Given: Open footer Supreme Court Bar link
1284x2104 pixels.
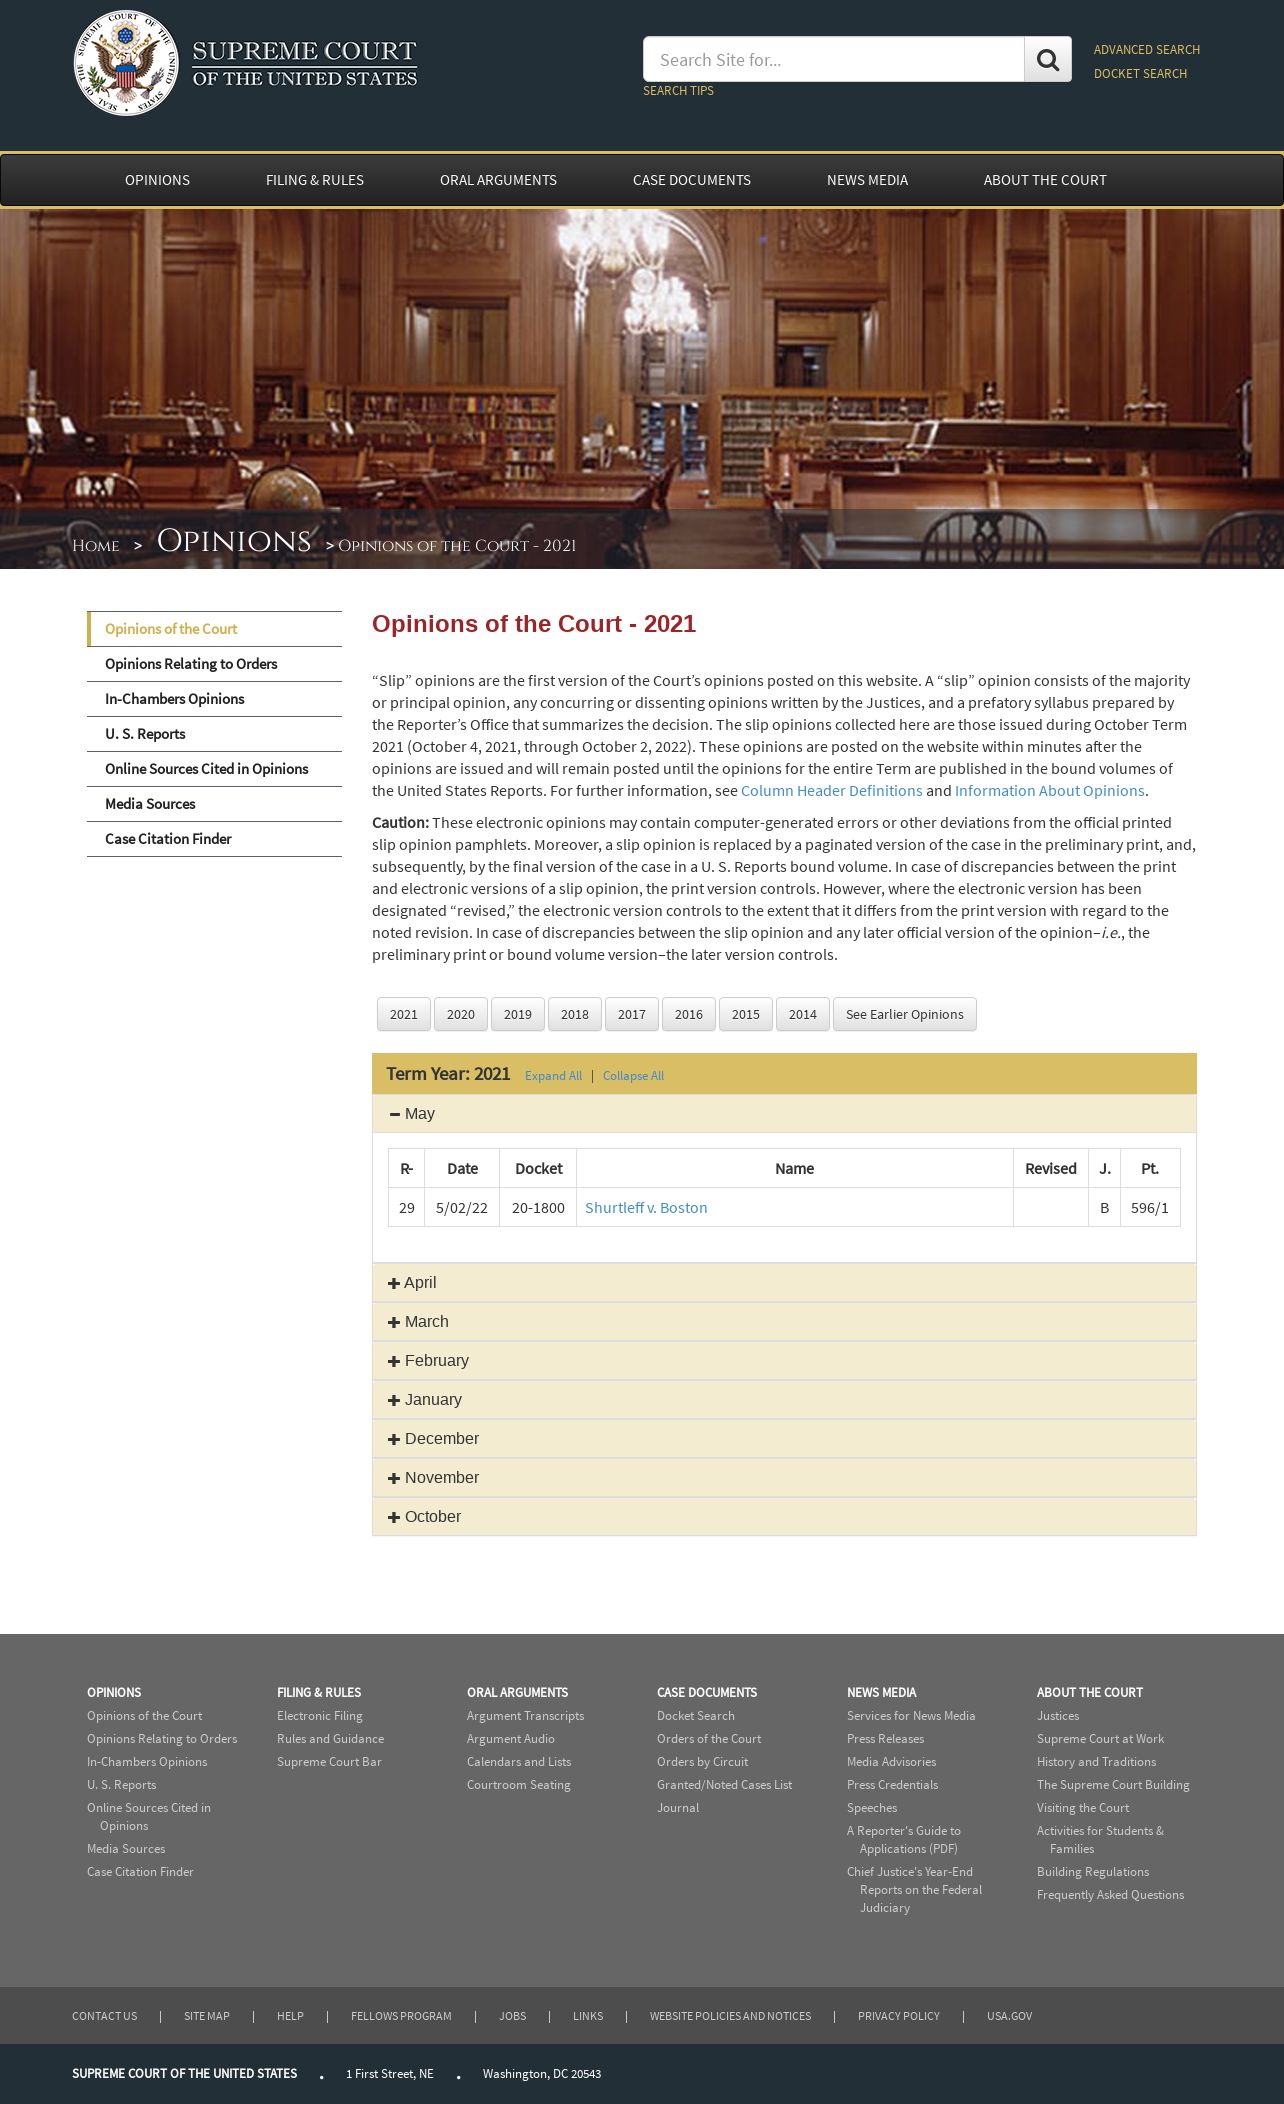Looking at the screenshot, I should coord(329,1762).
